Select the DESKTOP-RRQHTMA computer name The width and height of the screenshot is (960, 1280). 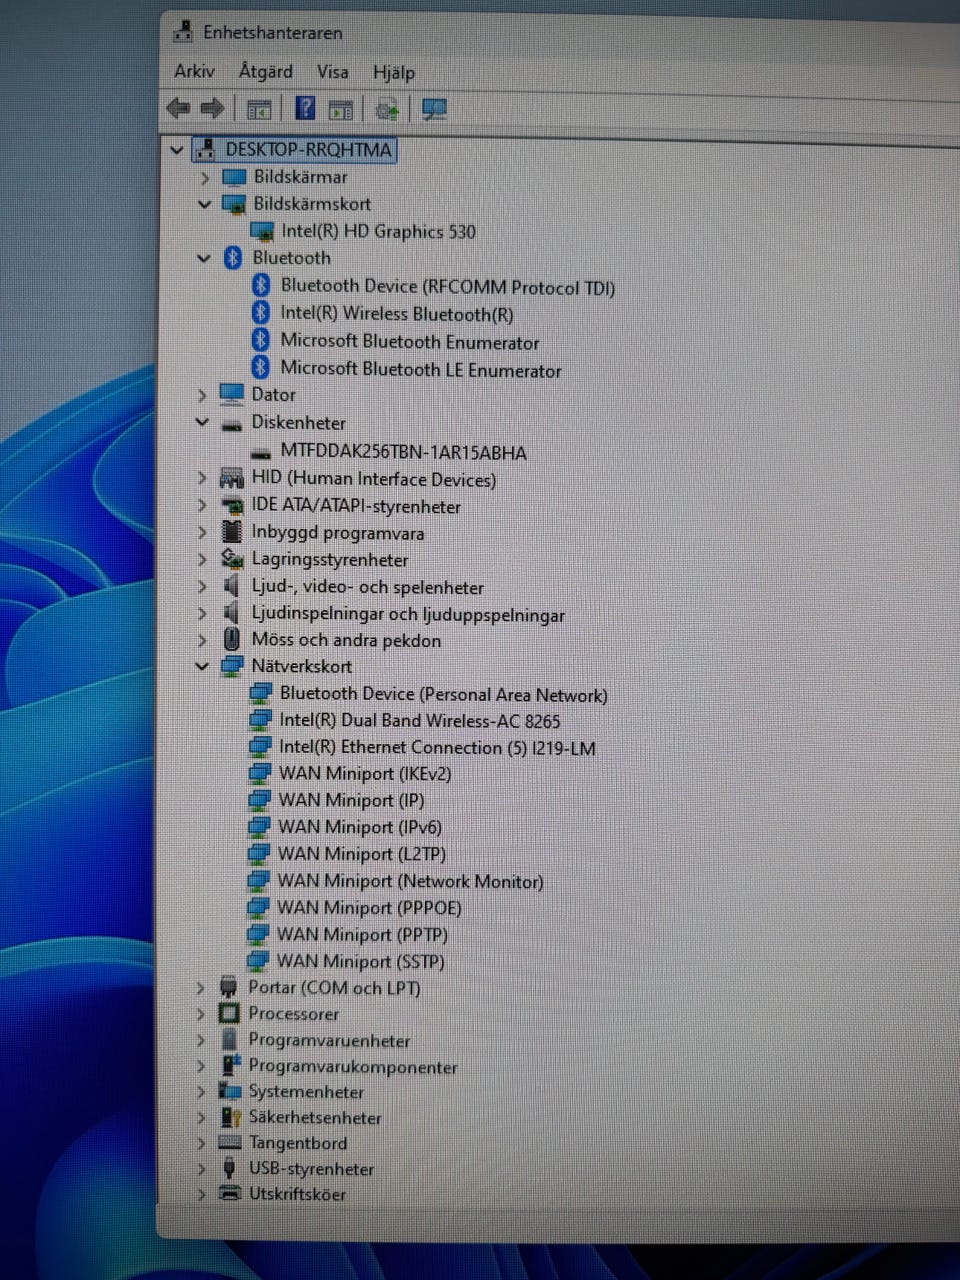pyautogui.click(x=308, y=150)
